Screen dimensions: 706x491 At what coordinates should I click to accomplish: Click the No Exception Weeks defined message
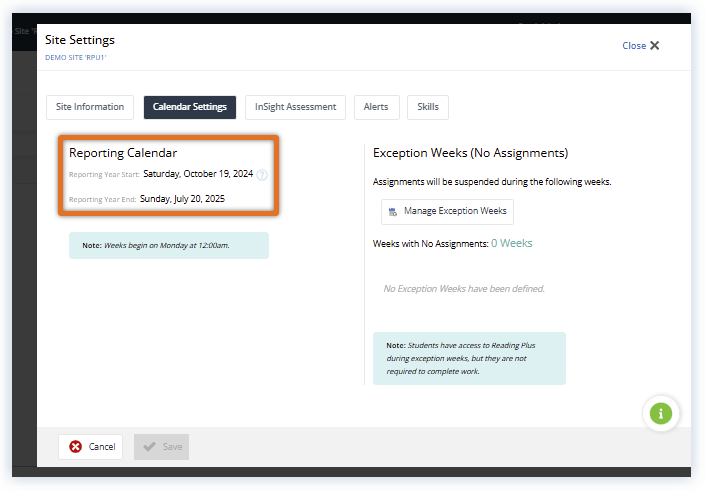[464, 289]
